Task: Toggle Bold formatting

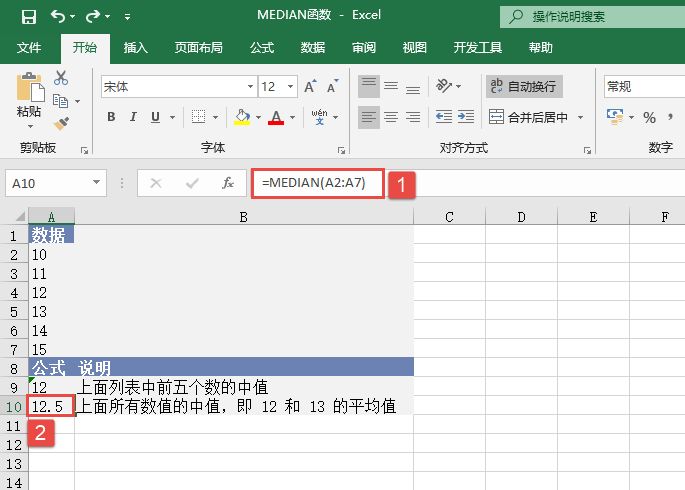Action: coord(111,117)
